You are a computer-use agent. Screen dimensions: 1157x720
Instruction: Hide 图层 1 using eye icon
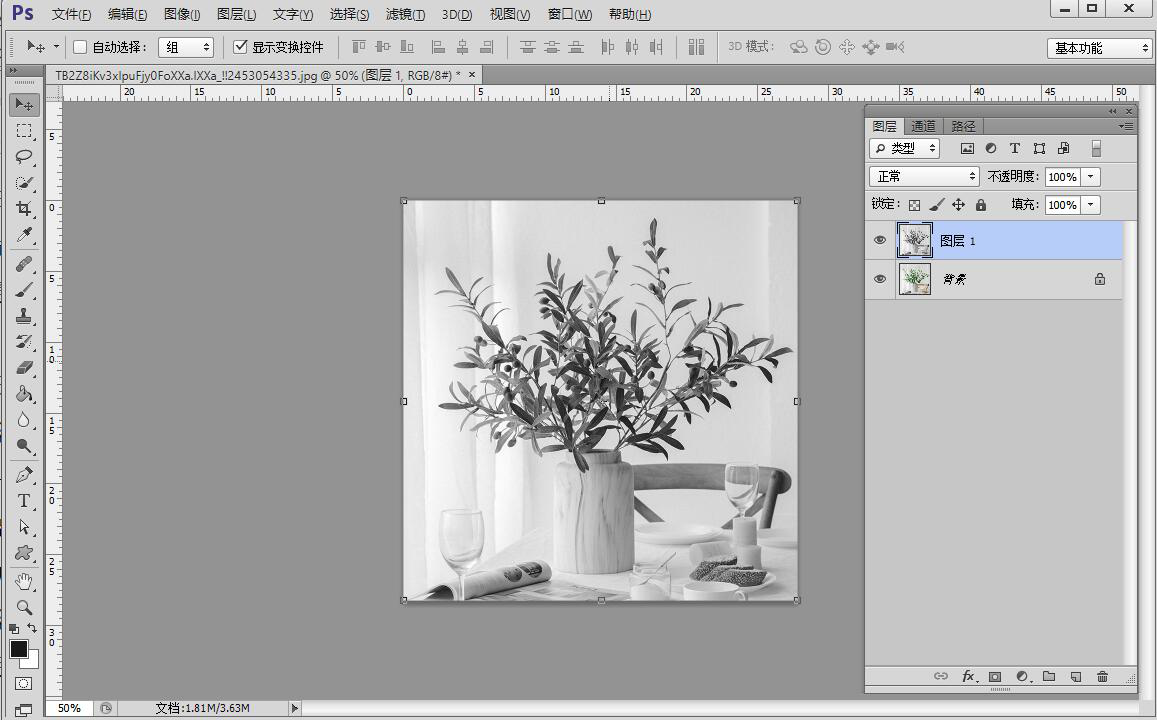click(x=880, y=241)
